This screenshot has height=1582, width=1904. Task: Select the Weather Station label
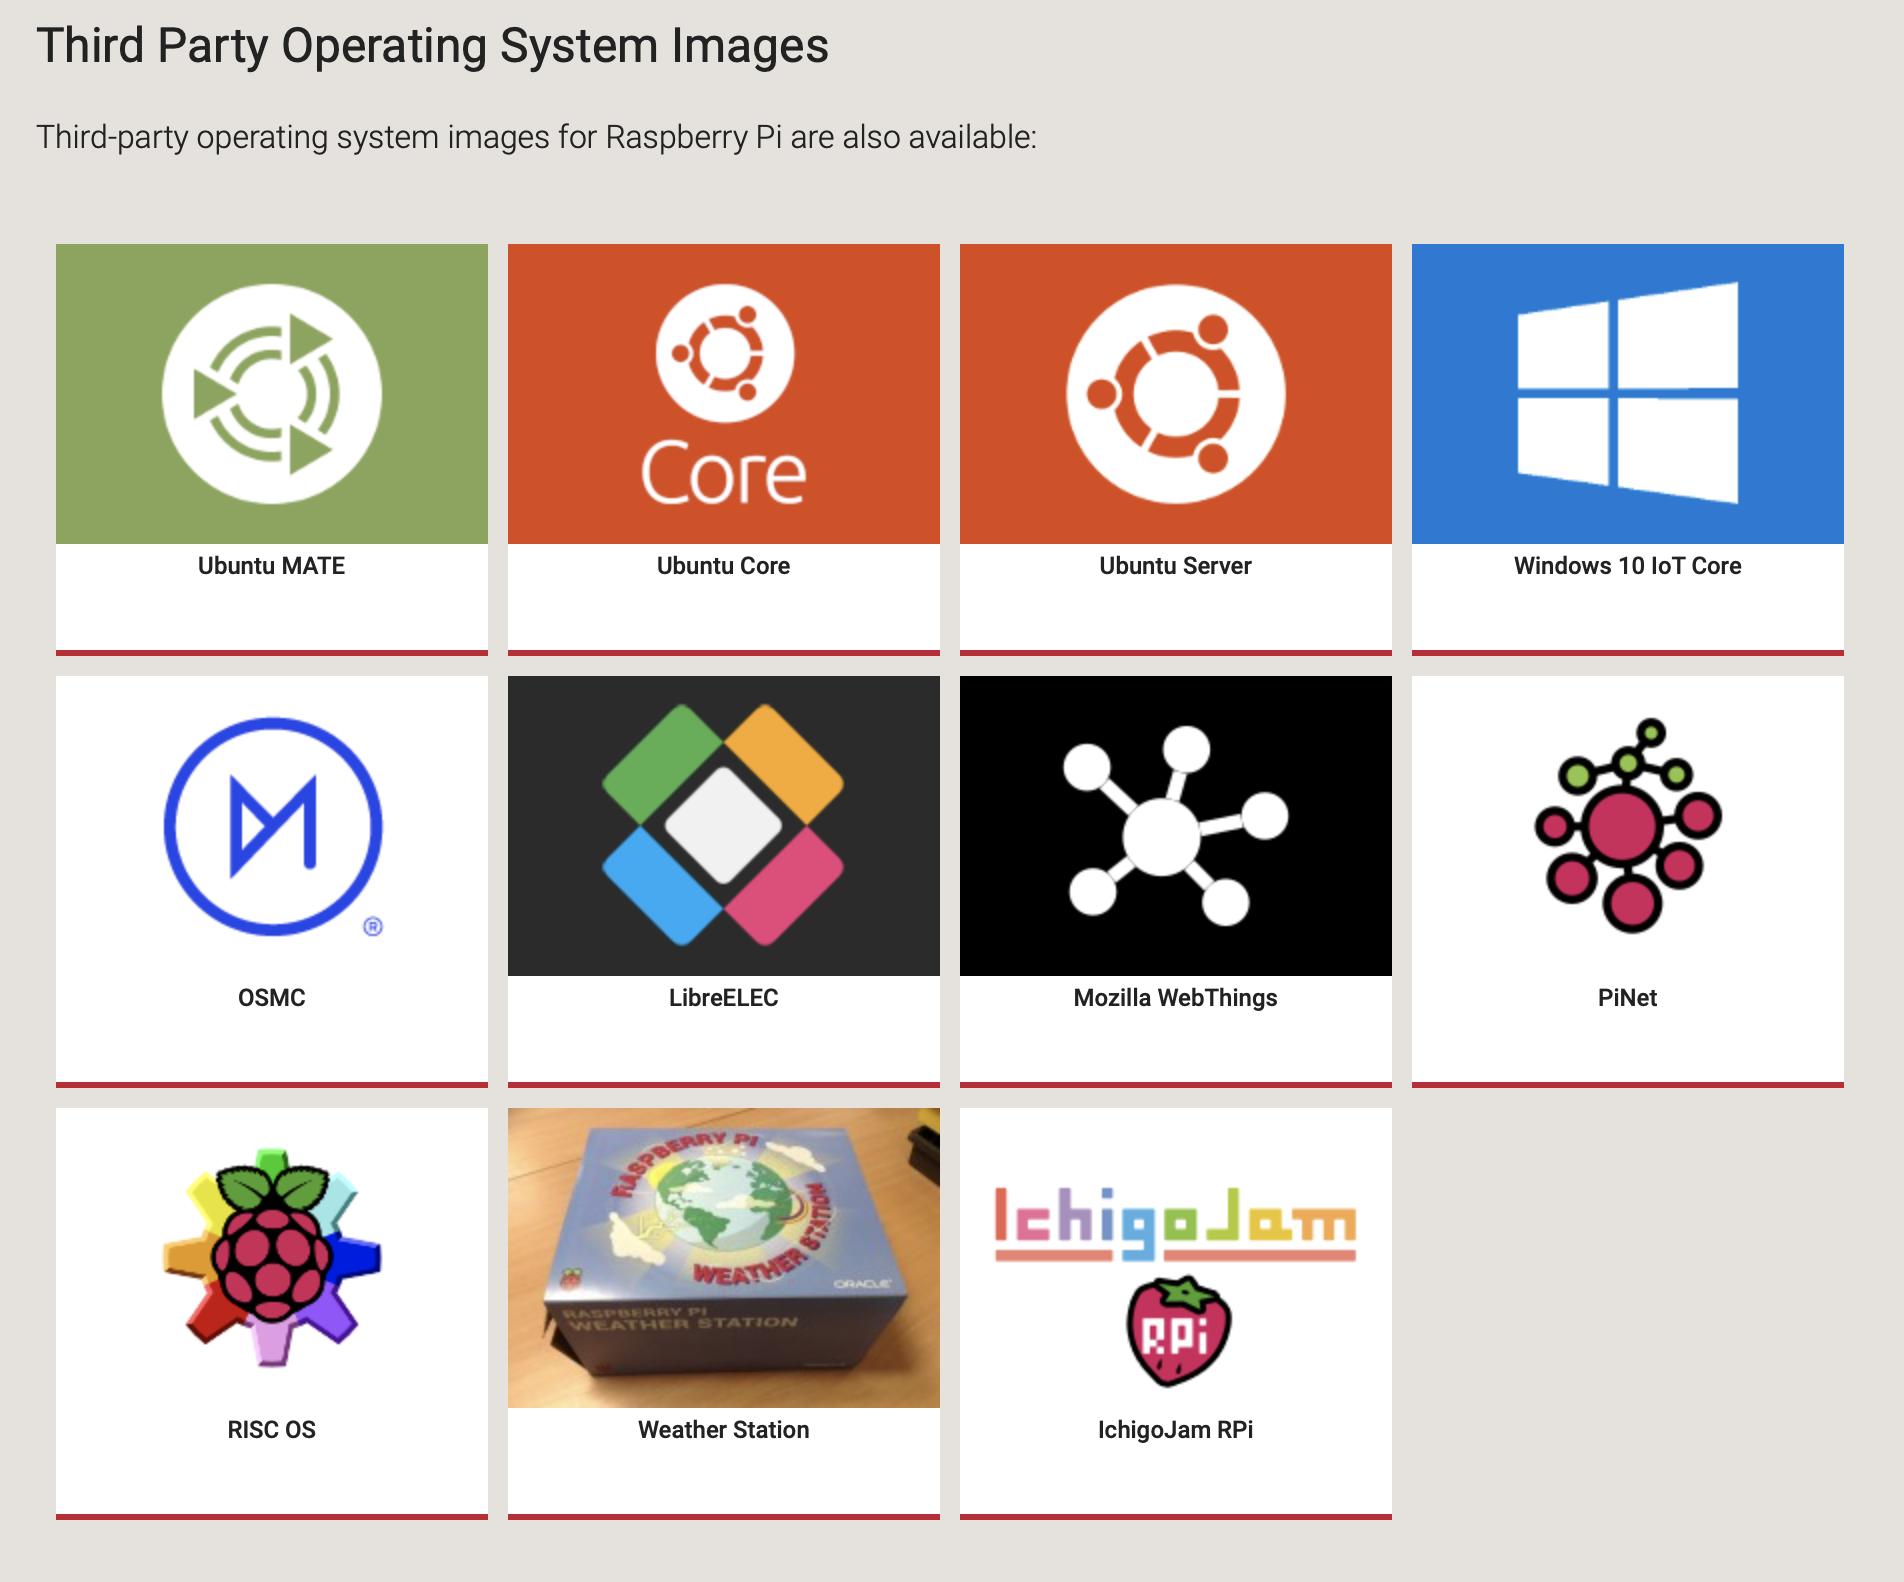[x=724, y=1430]
